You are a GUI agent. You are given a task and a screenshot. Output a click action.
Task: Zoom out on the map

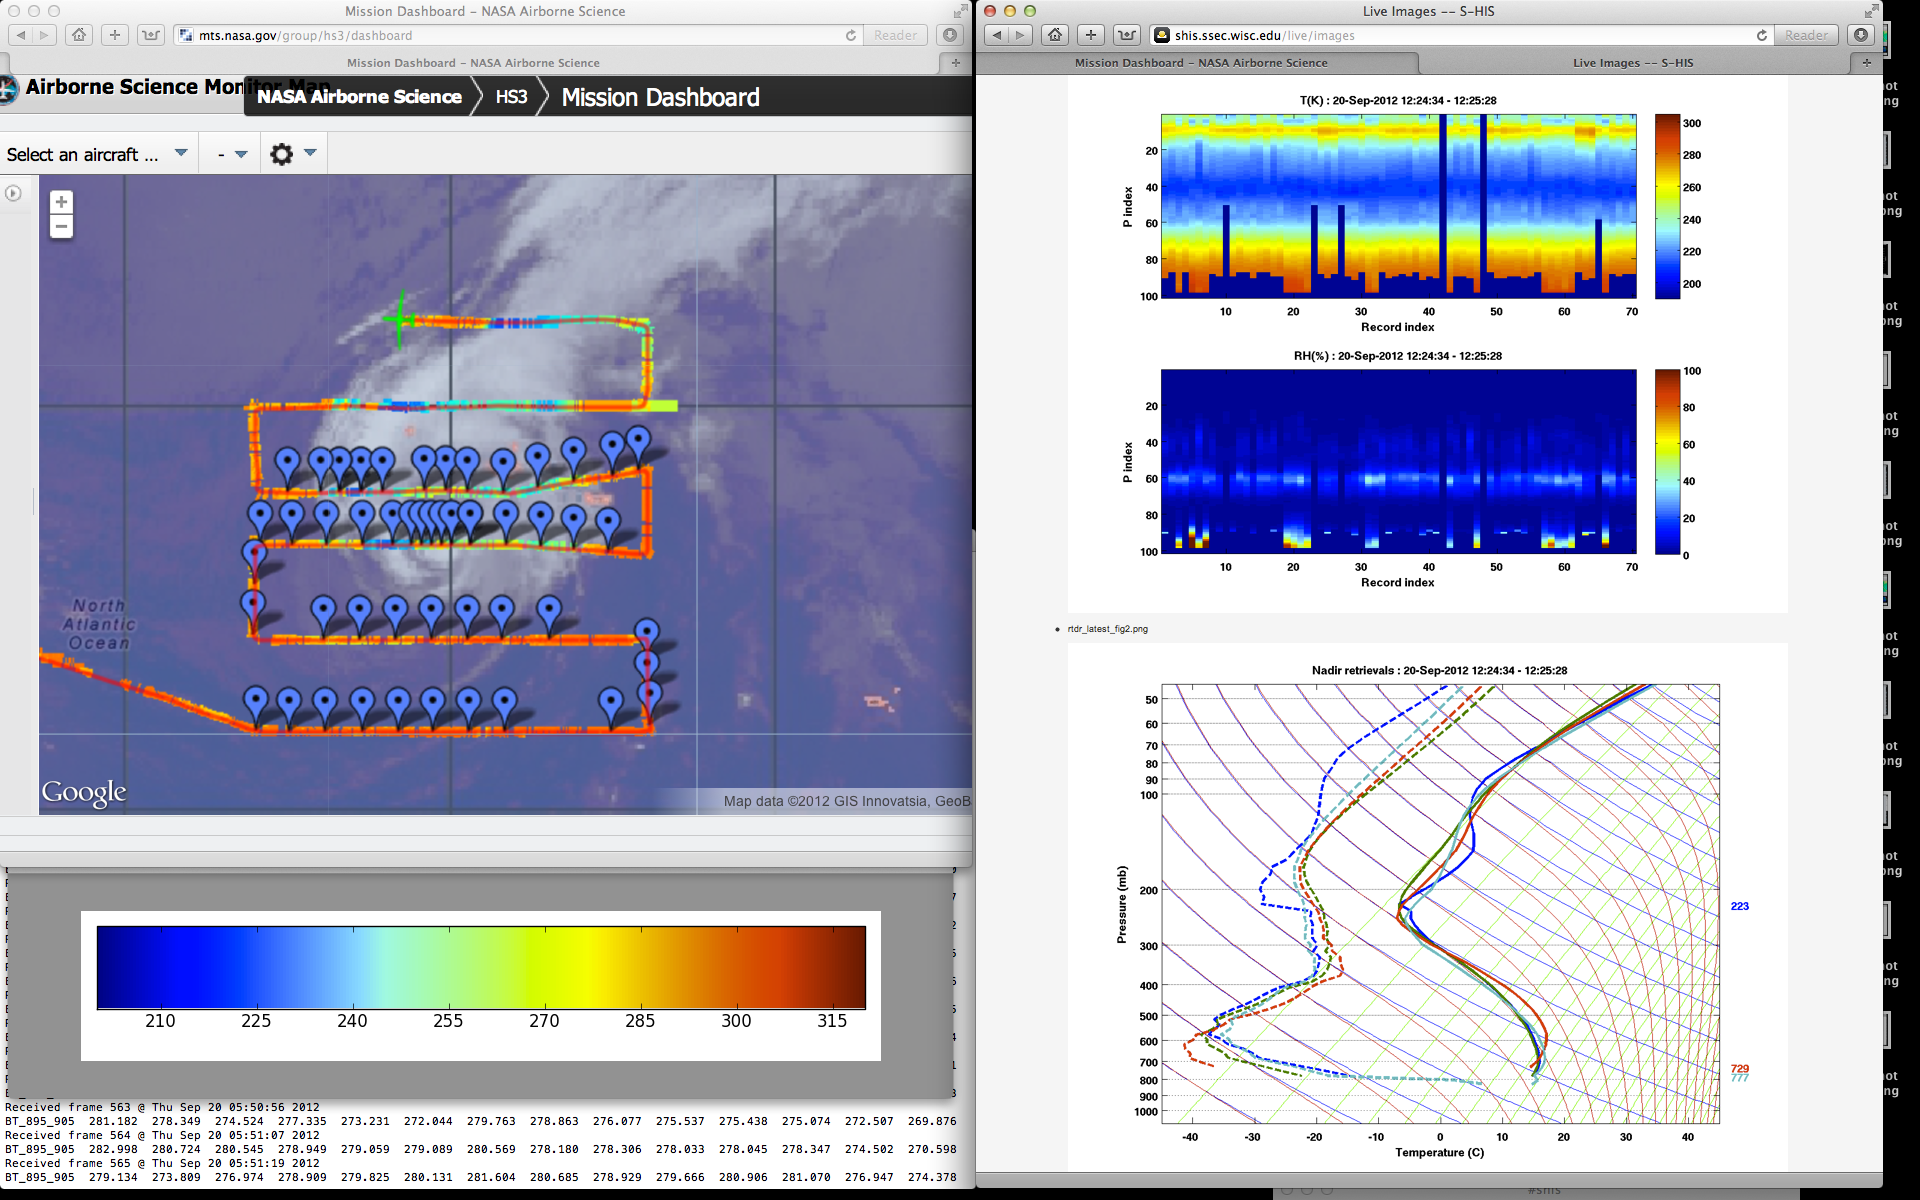61,227
